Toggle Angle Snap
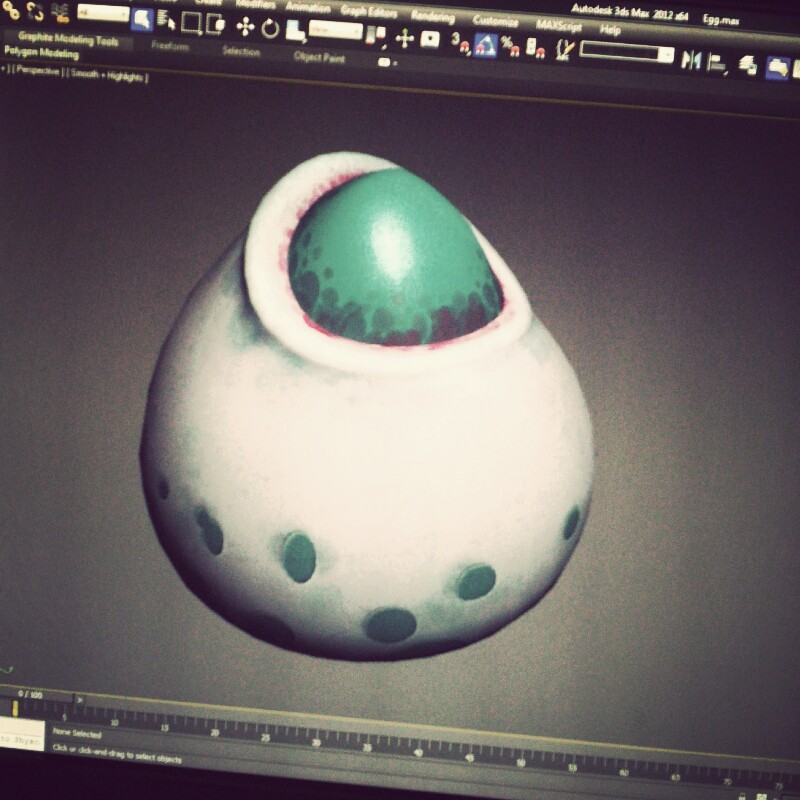The image size is (800, 800). pos(486,44)
